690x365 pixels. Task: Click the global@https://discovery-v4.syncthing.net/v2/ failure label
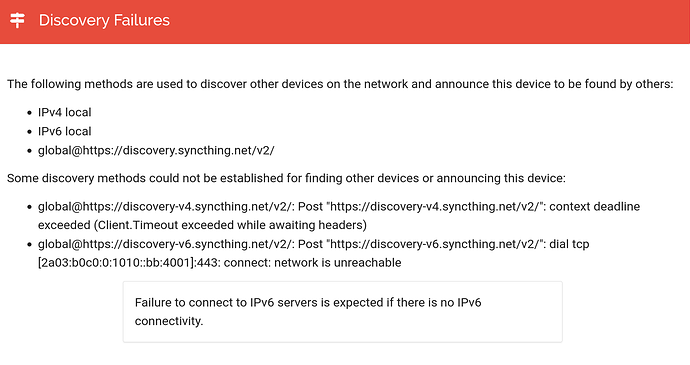[x=165, y=206]
